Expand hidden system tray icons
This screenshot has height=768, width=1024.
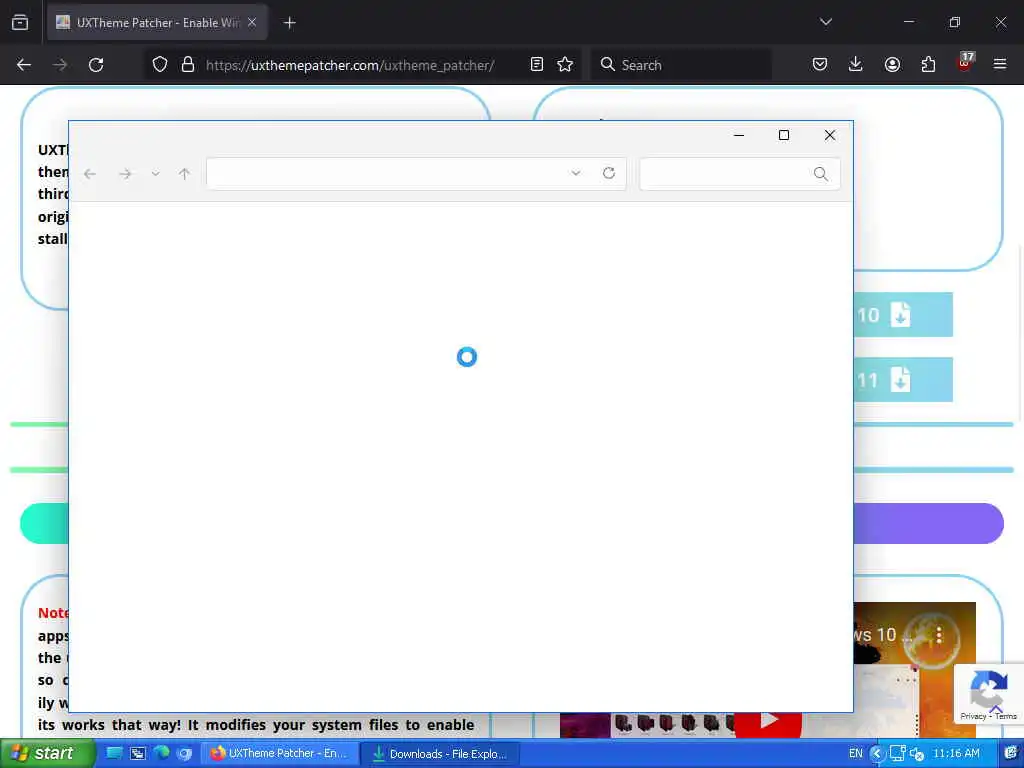click(876, 754)
